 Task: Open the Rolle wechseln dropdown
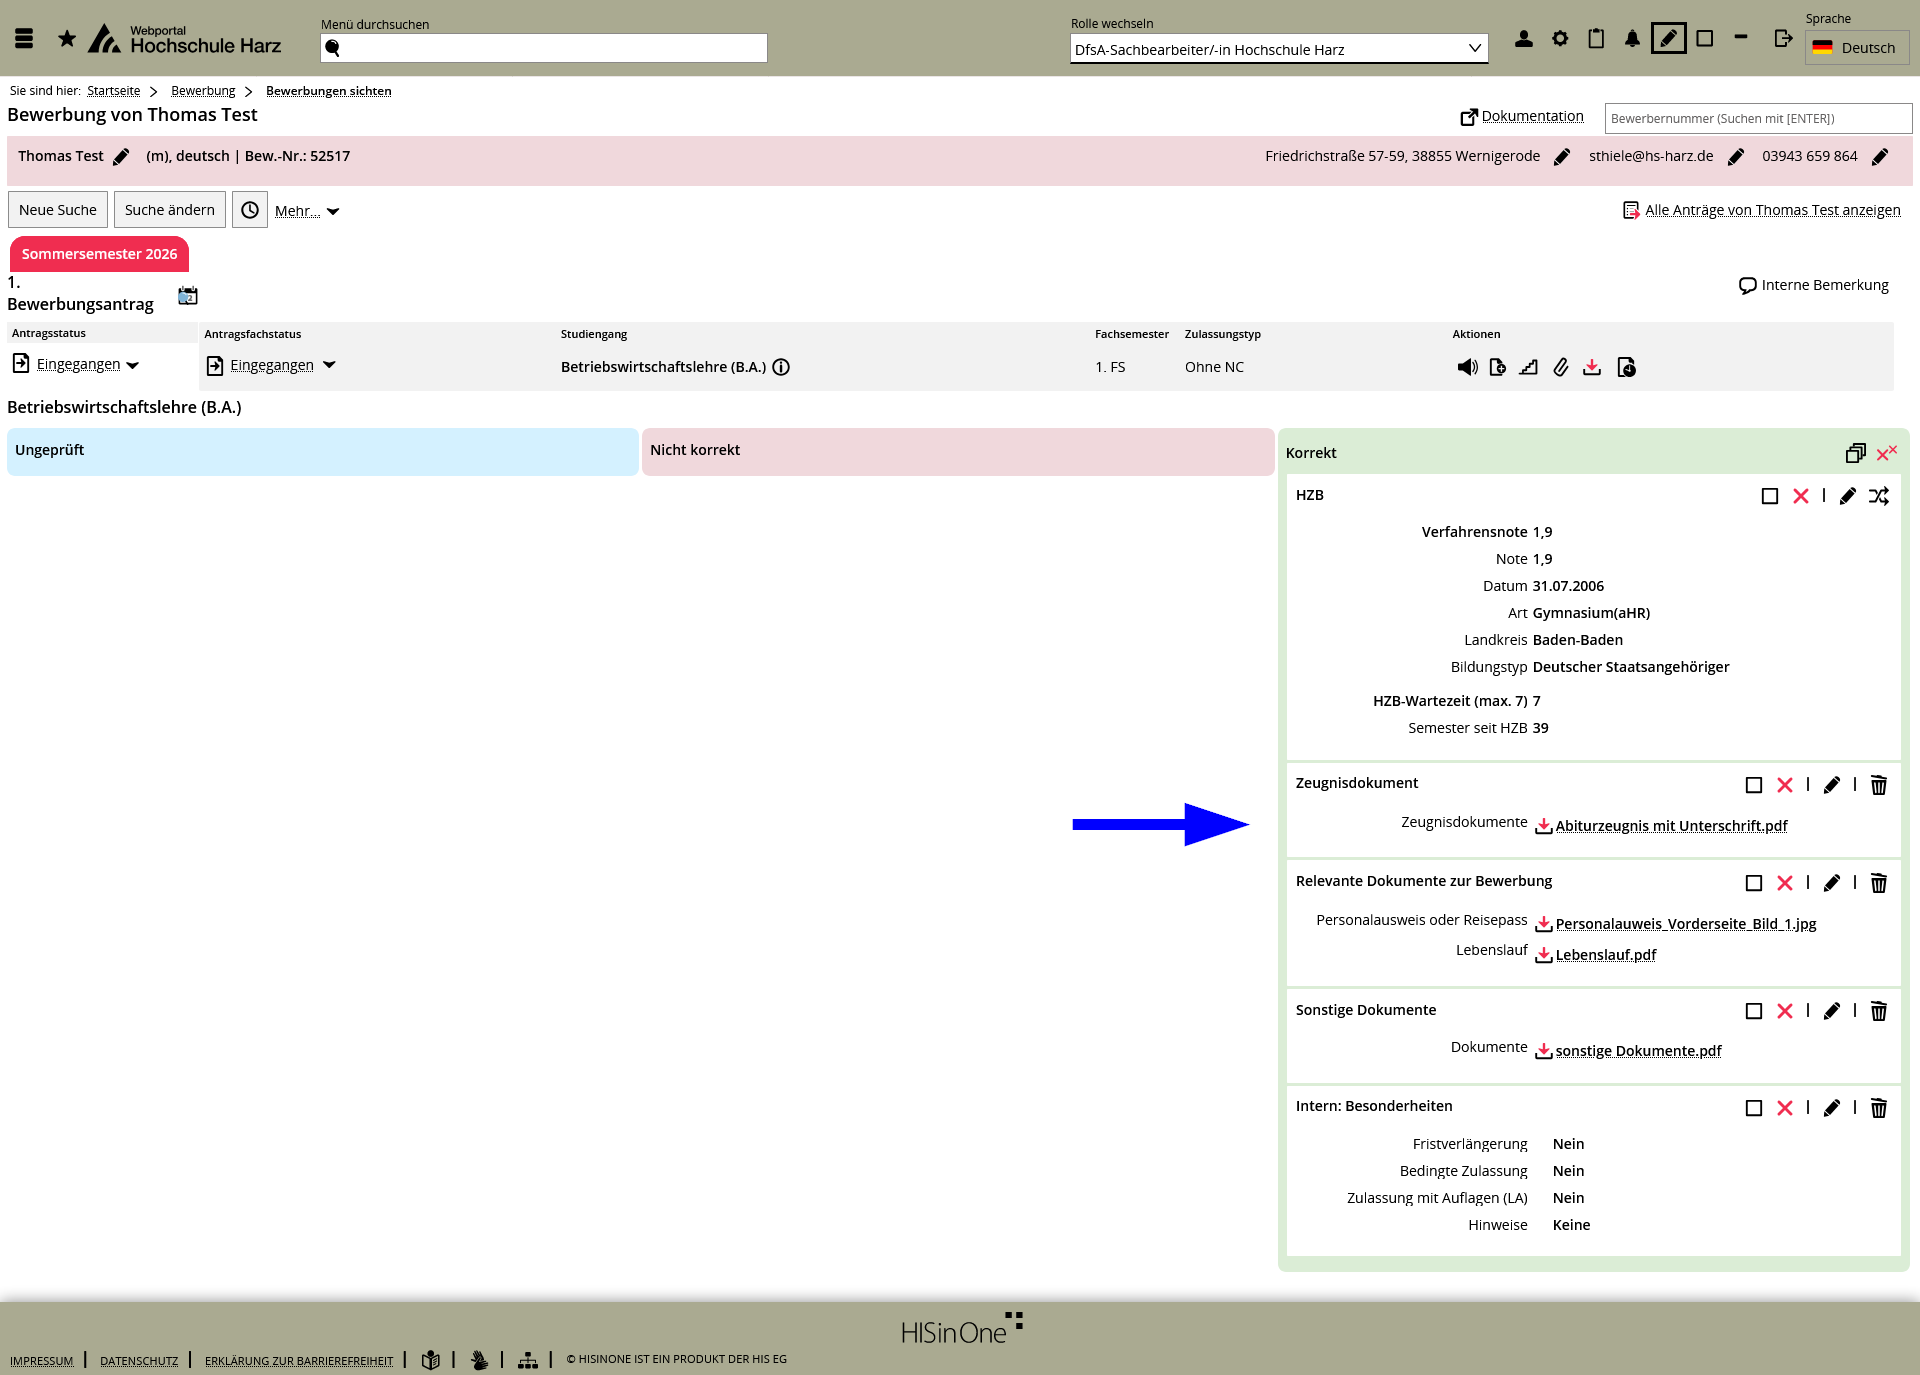point(1278,49)
